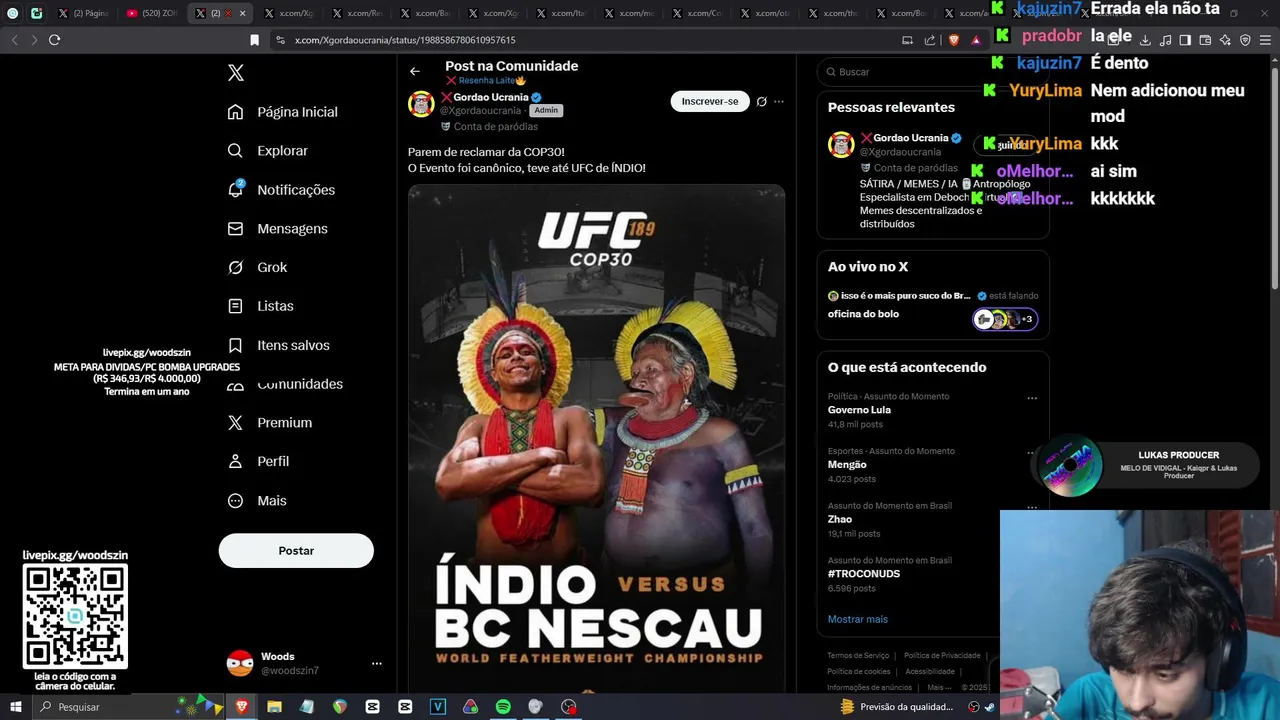Open File Explorer in taskbar
Screen dimensions: 1280x720
coord(274,707)
